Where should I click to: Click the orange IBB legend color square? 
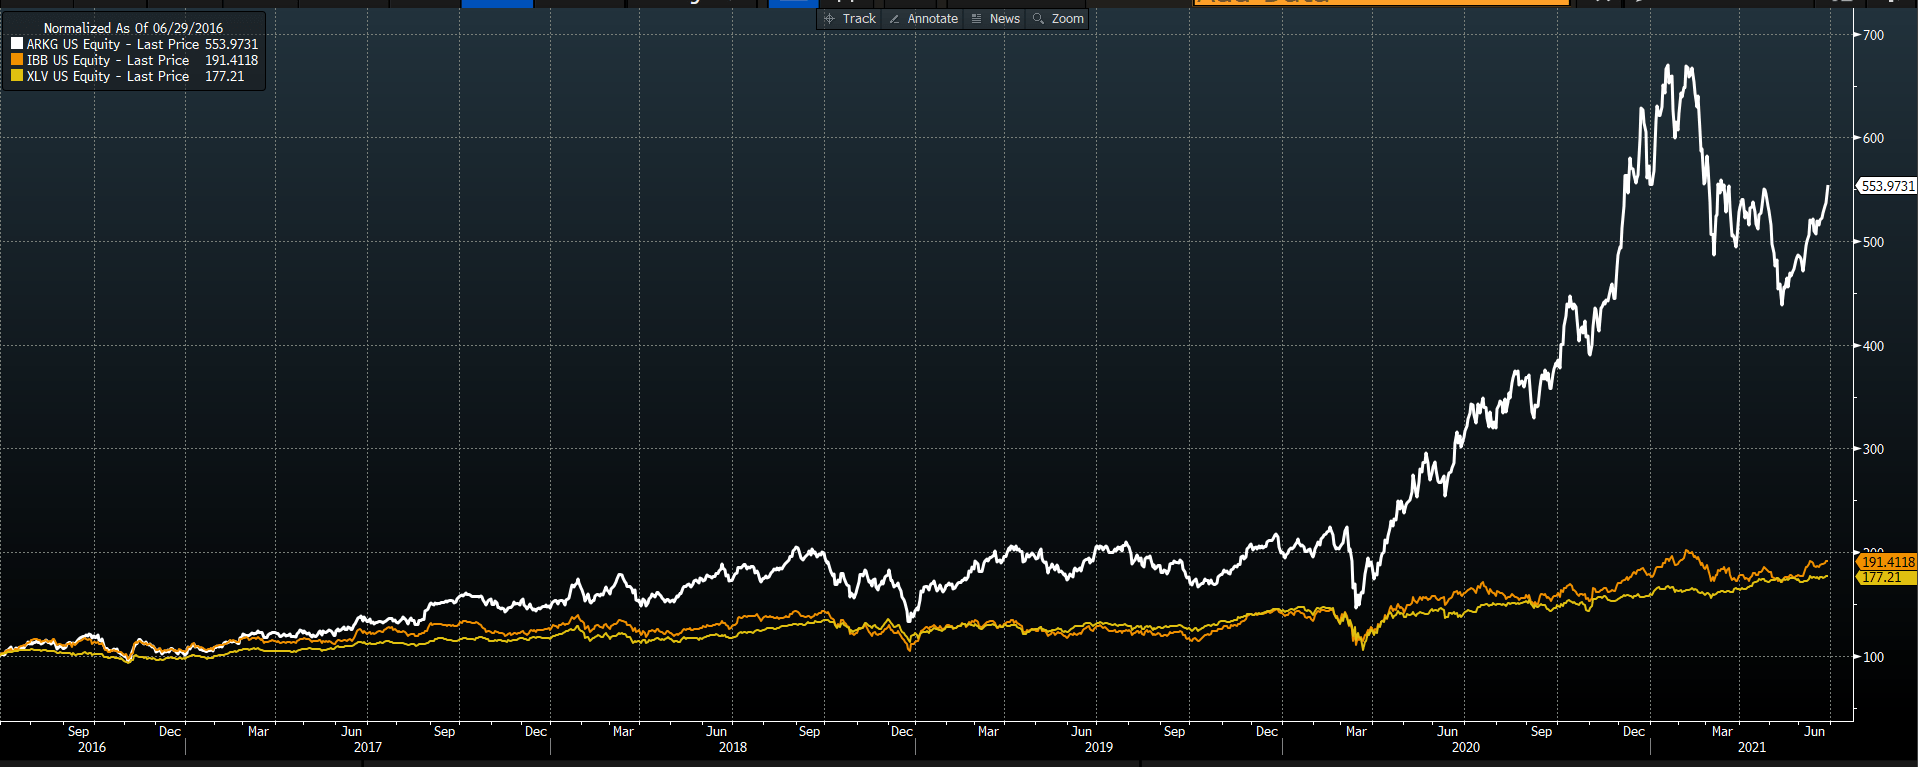point(17,60)
